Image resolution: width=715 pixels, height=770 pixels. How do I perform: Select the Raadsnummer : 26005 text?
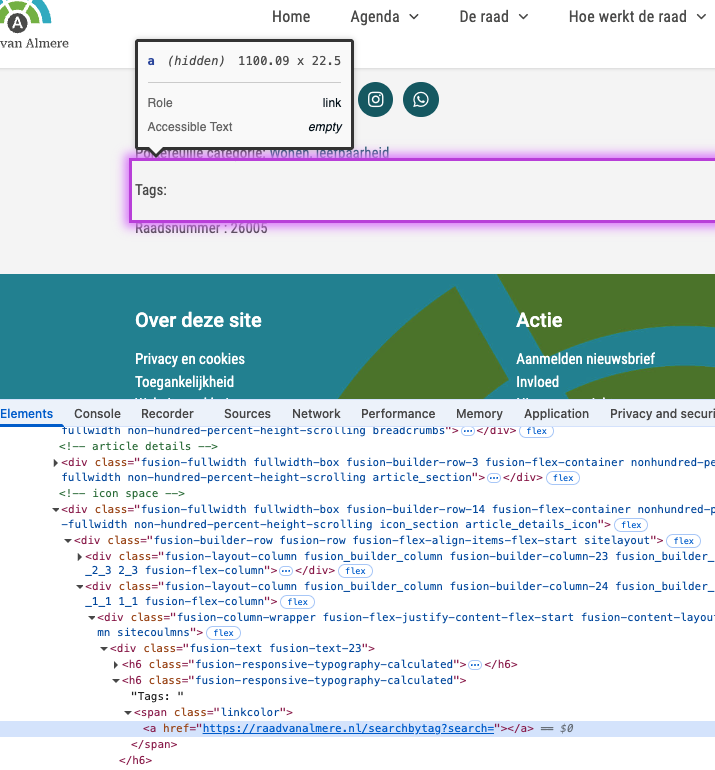[201, 228]
